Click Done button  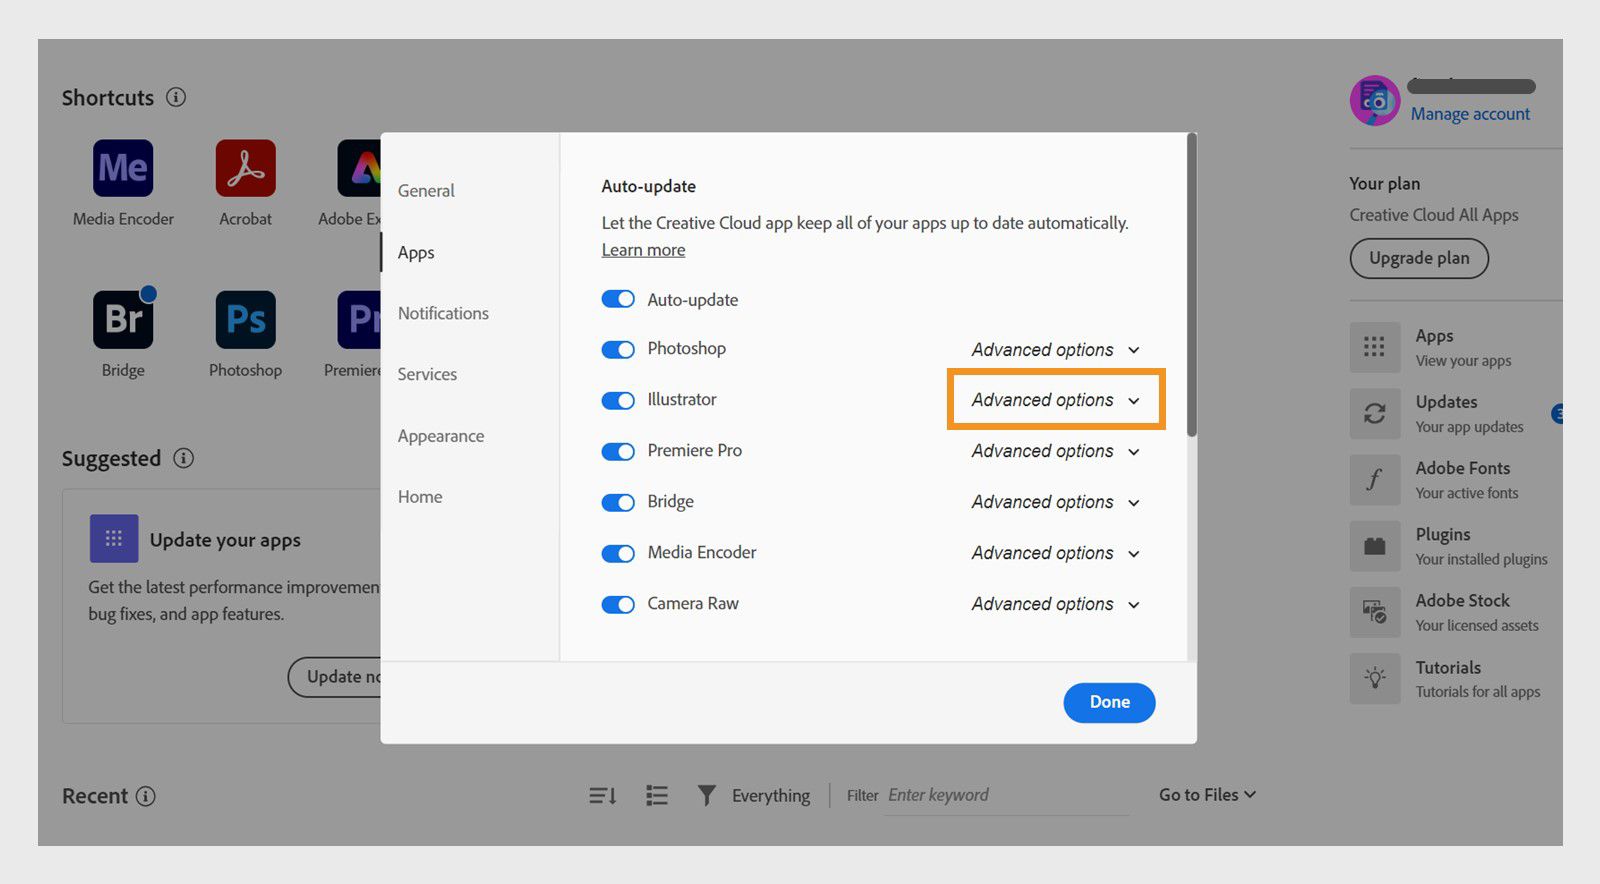point(1109,702)
